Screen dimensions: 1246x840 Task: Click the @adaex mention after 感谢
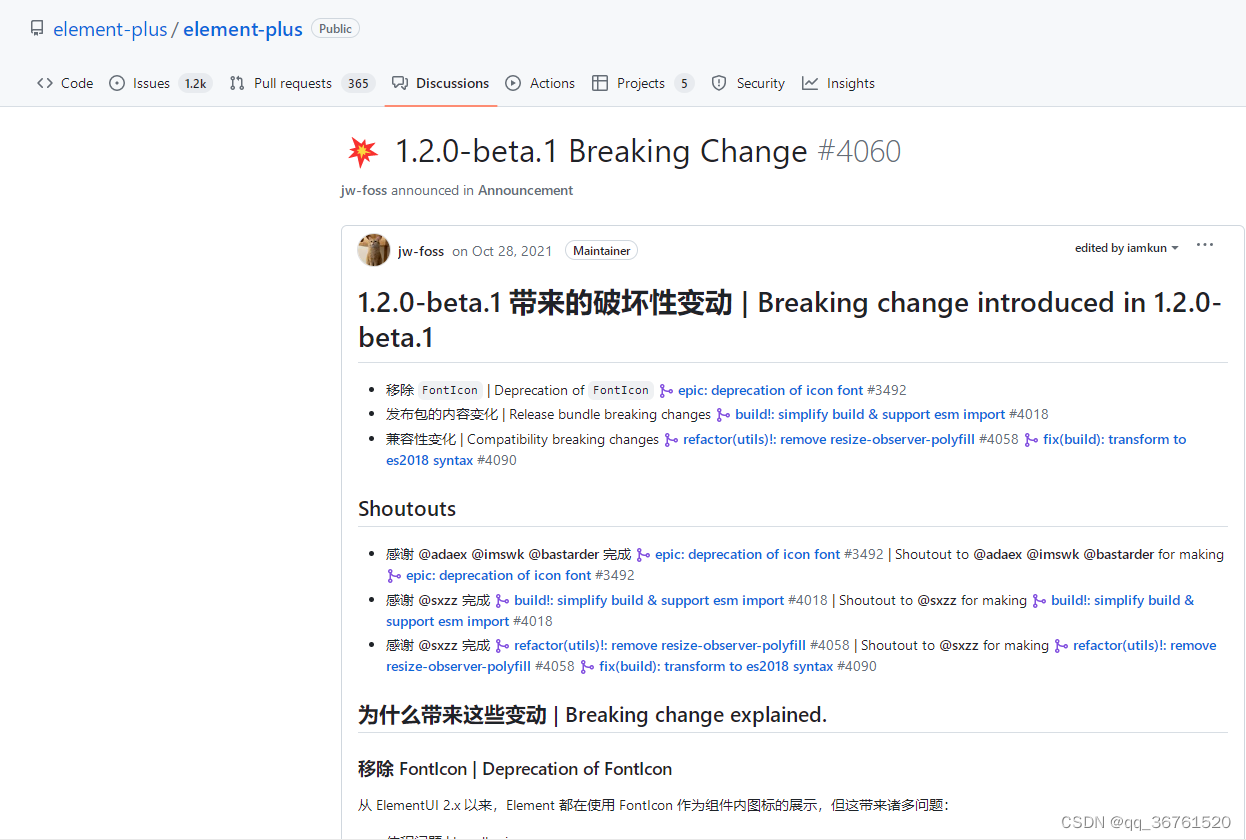click(x=442, y=554)
